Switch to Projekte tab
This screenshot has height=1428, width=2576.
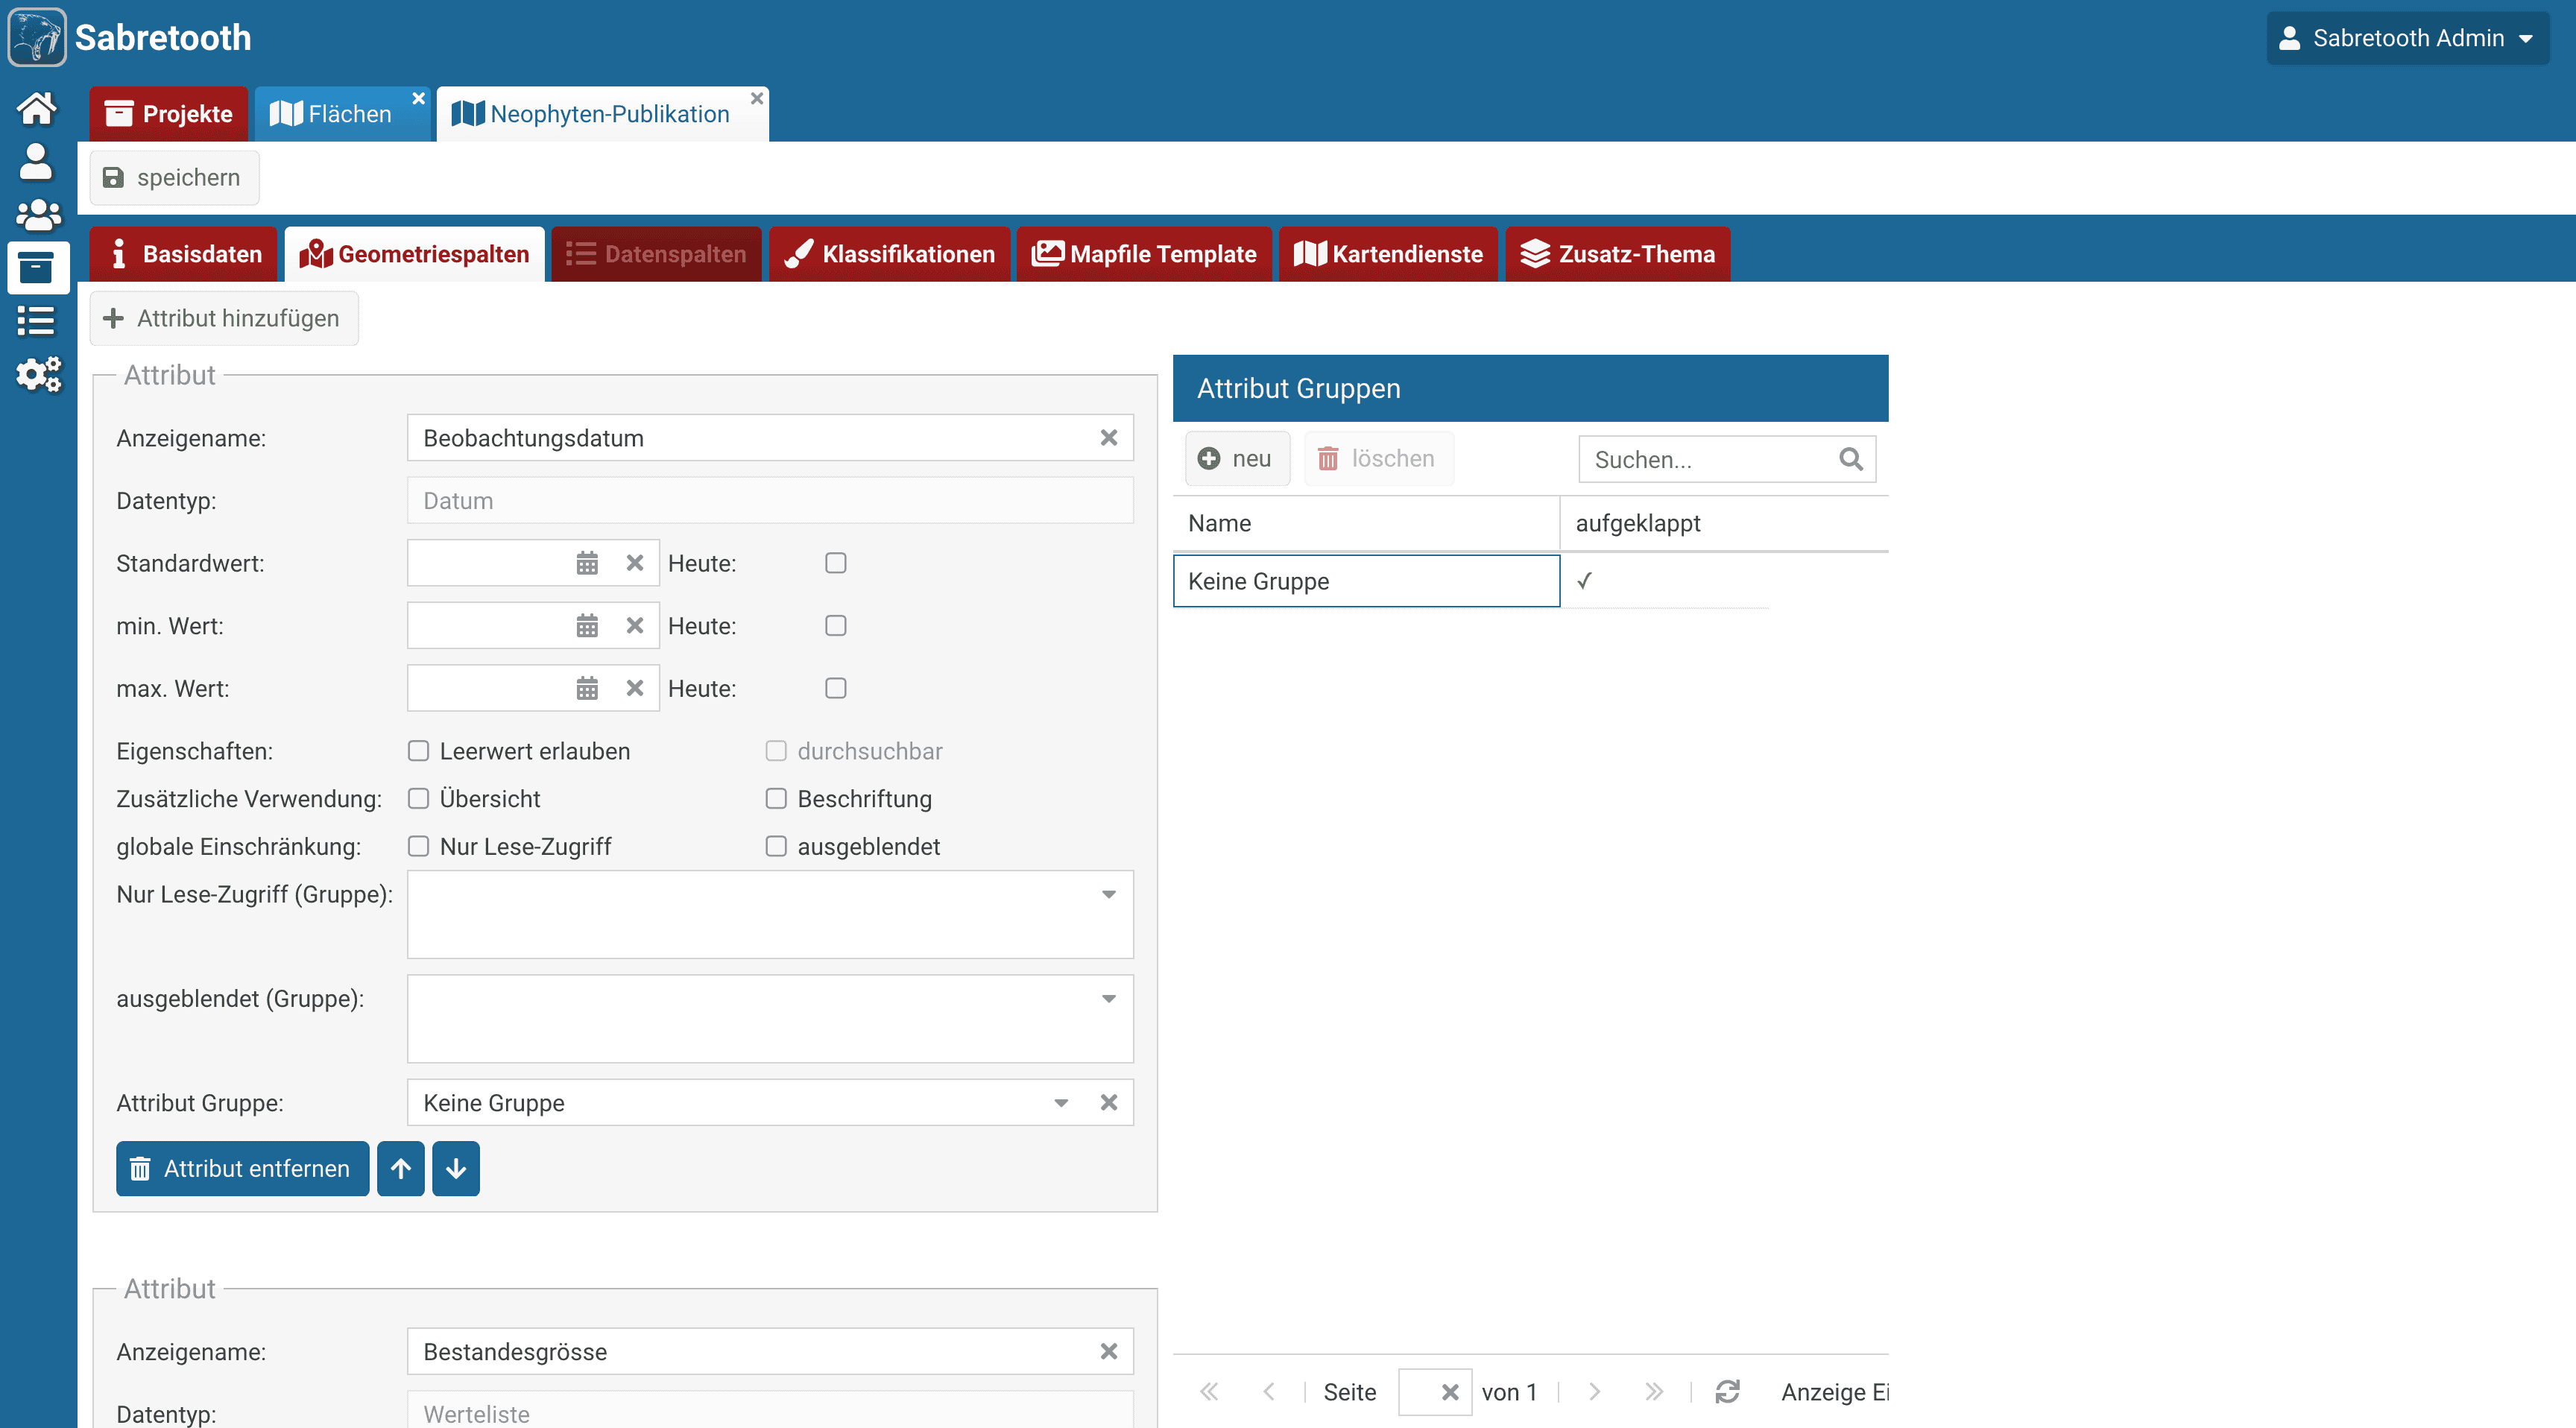[x=169, y=114]
